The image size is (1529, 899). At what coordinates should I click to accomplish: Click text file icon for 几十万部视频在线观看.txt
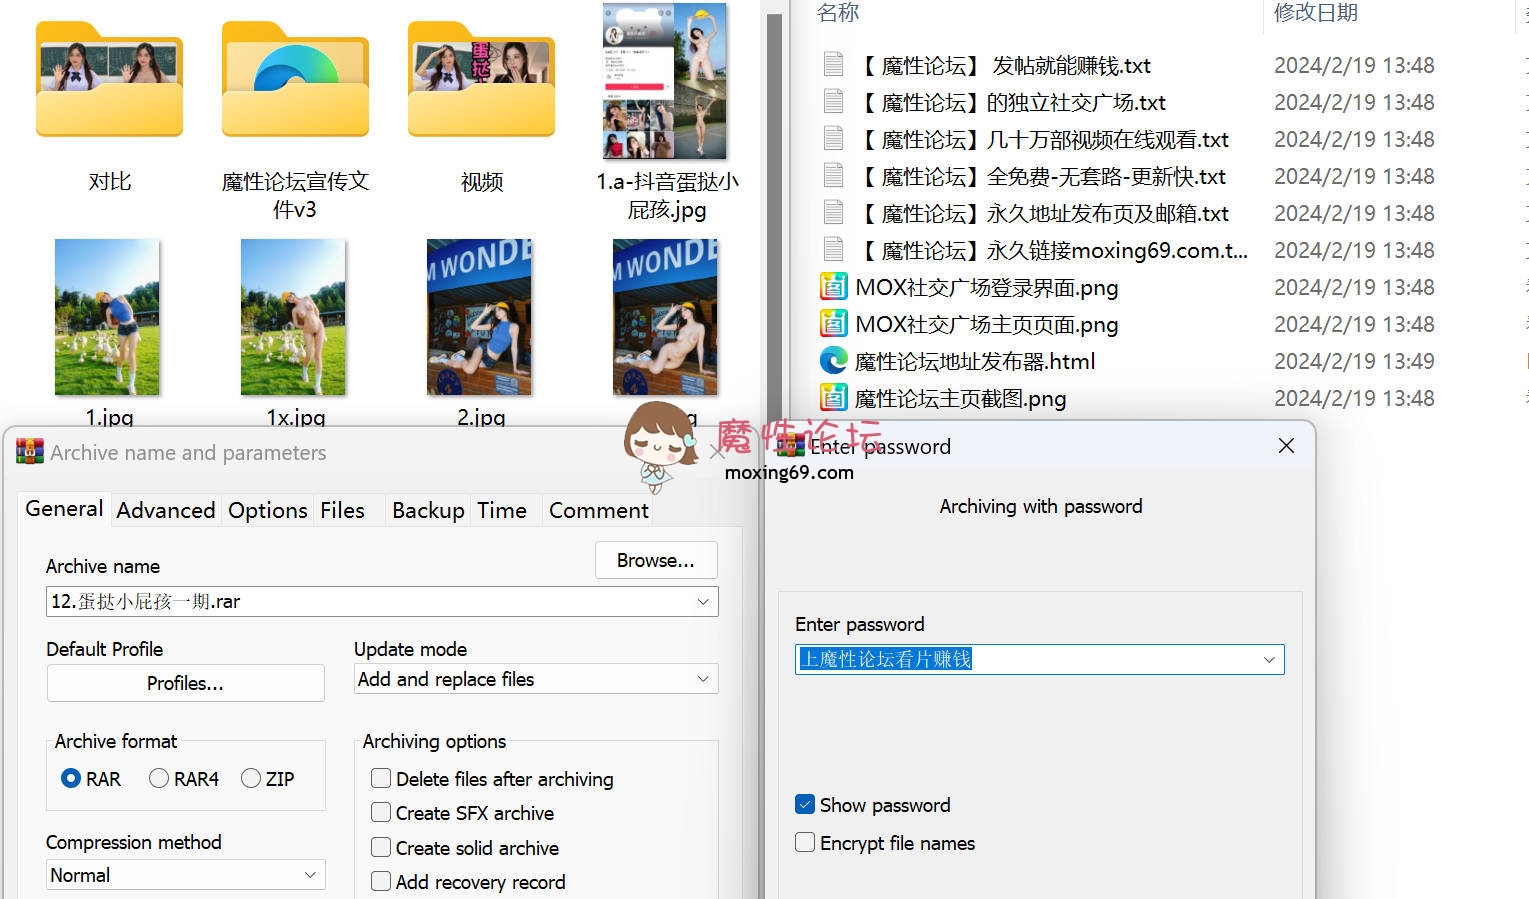(x=833, y=139)
